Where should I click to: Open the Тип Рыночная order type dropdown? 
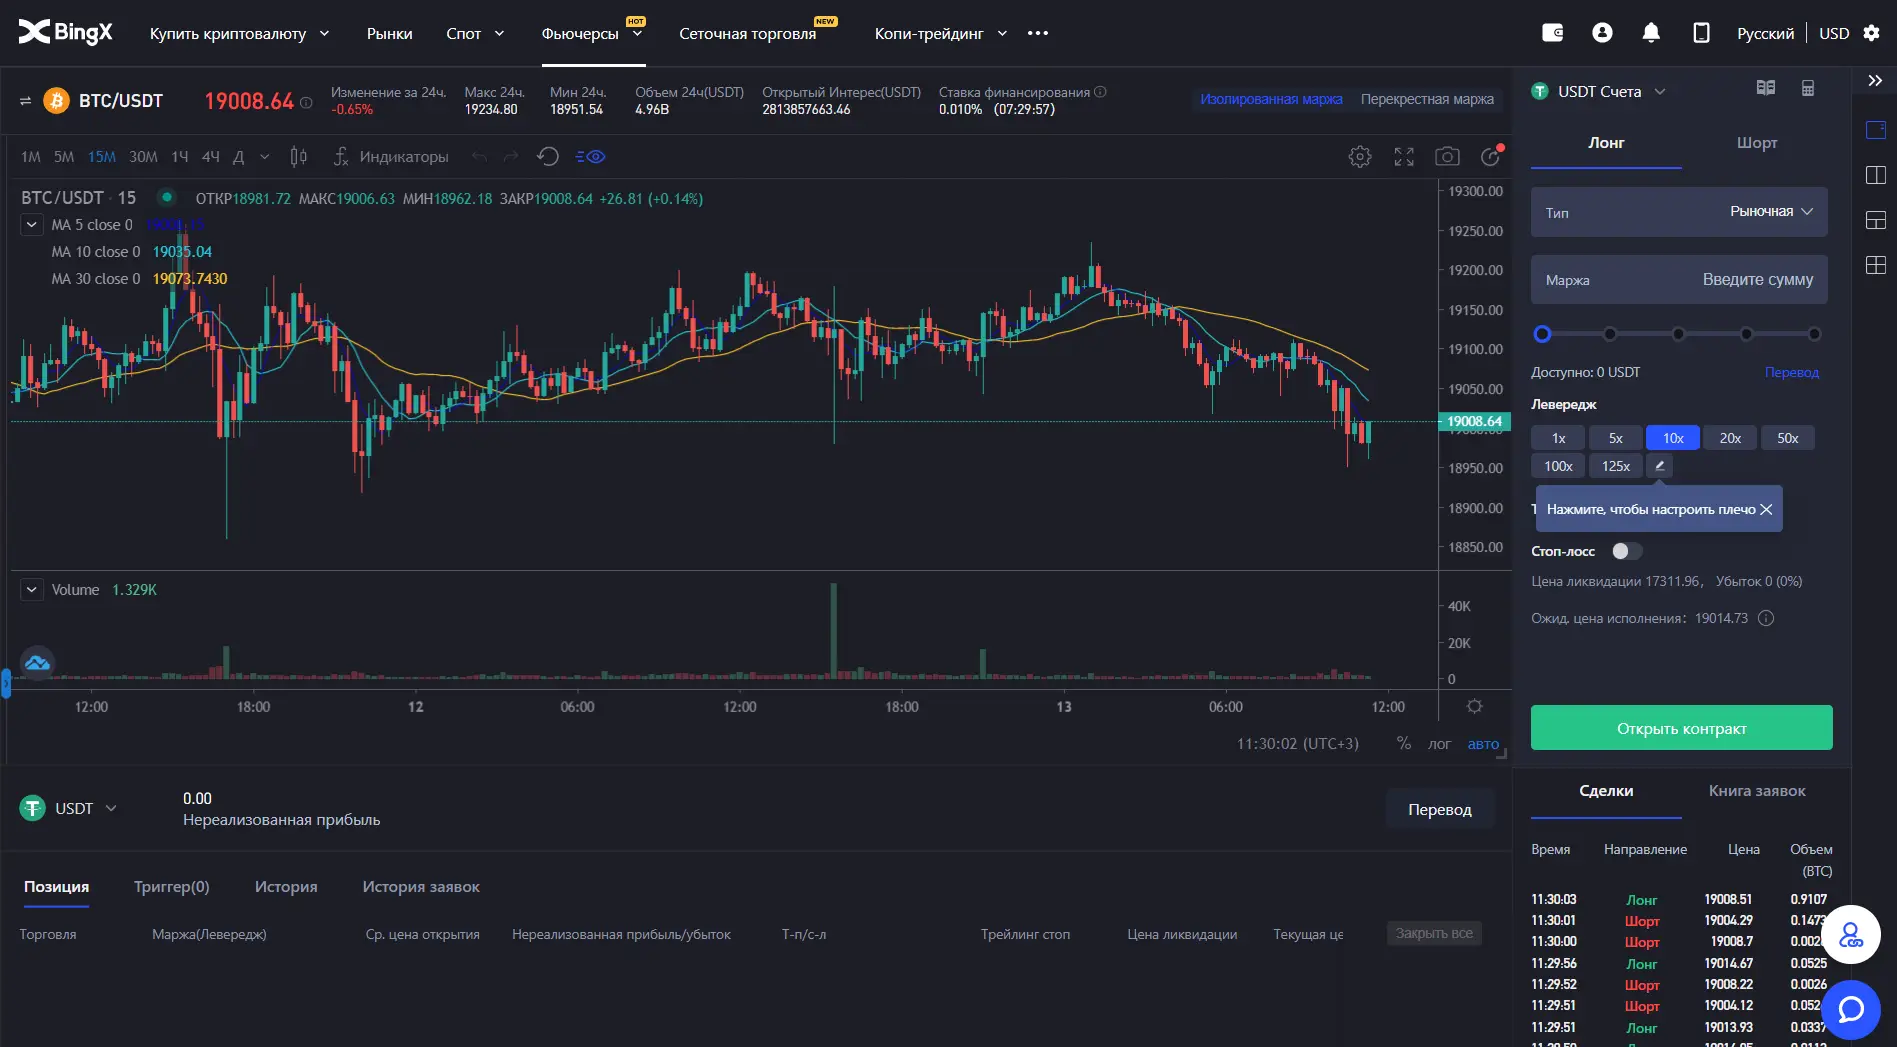click(1679, 212)
